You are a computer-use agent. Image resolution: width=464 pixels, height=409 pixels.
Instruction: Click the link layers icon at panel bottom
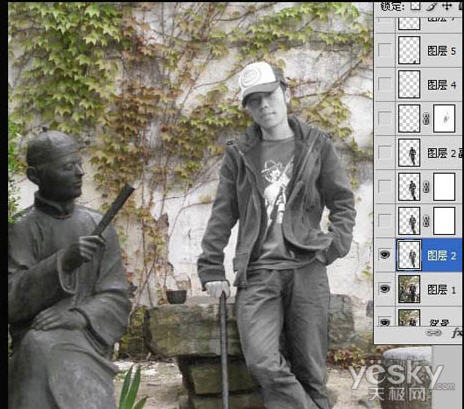(434, 333)
